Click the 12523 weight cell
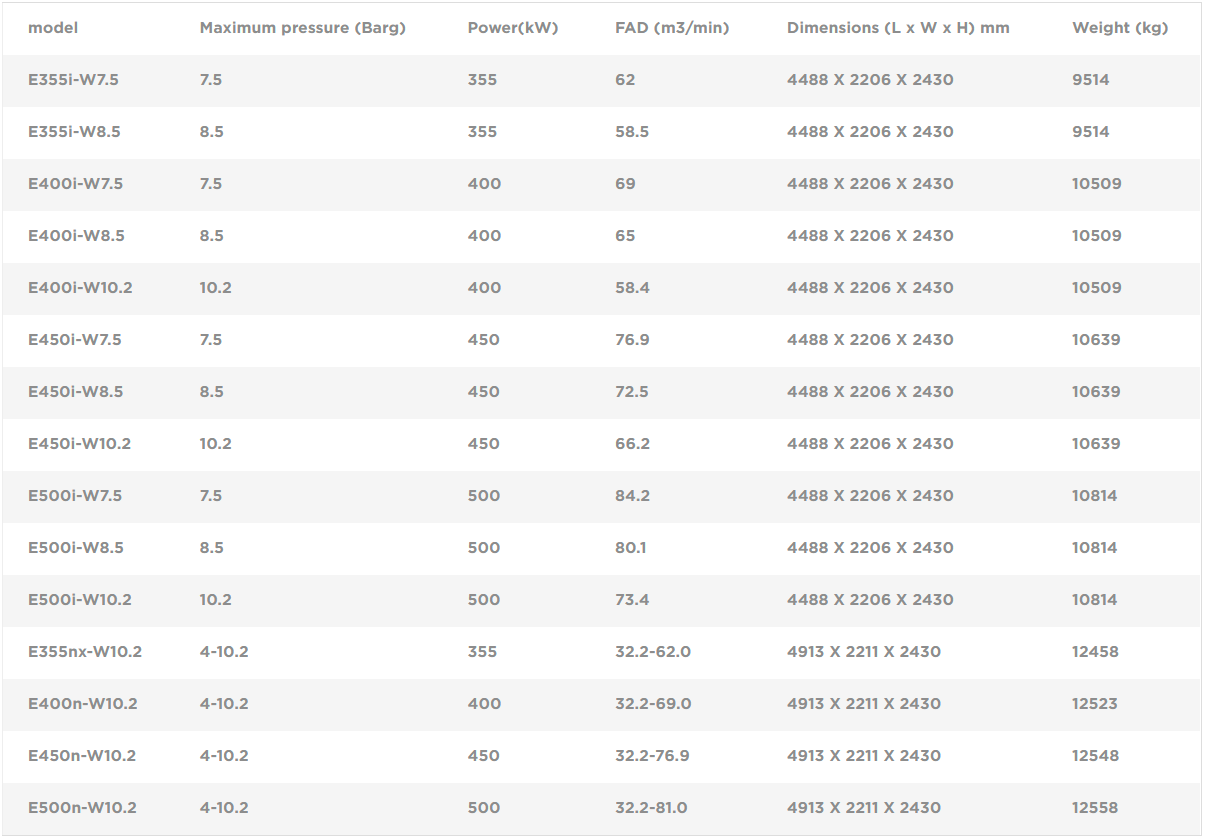 (1095, 704)
